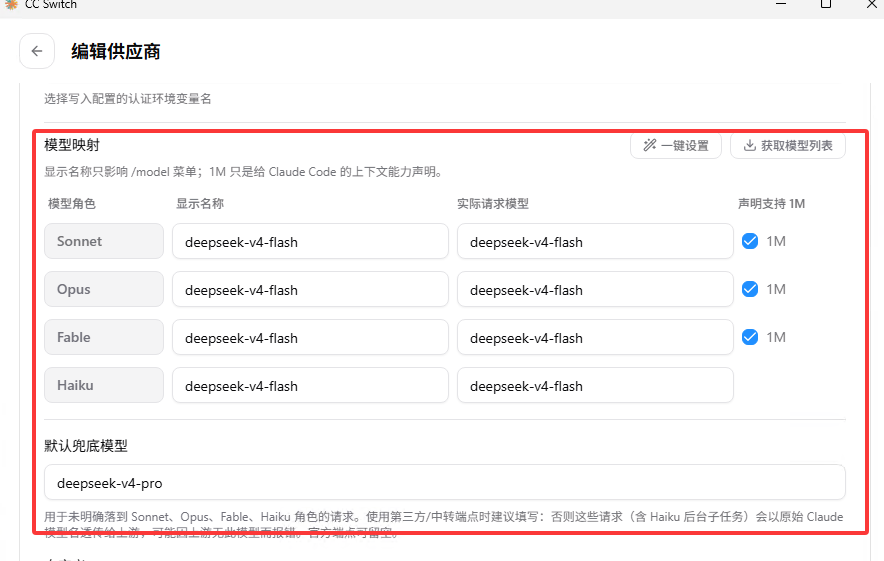This screenshot has height=561, width=884.
Task: Click the Opus display name field
Action: pos(310,289)
